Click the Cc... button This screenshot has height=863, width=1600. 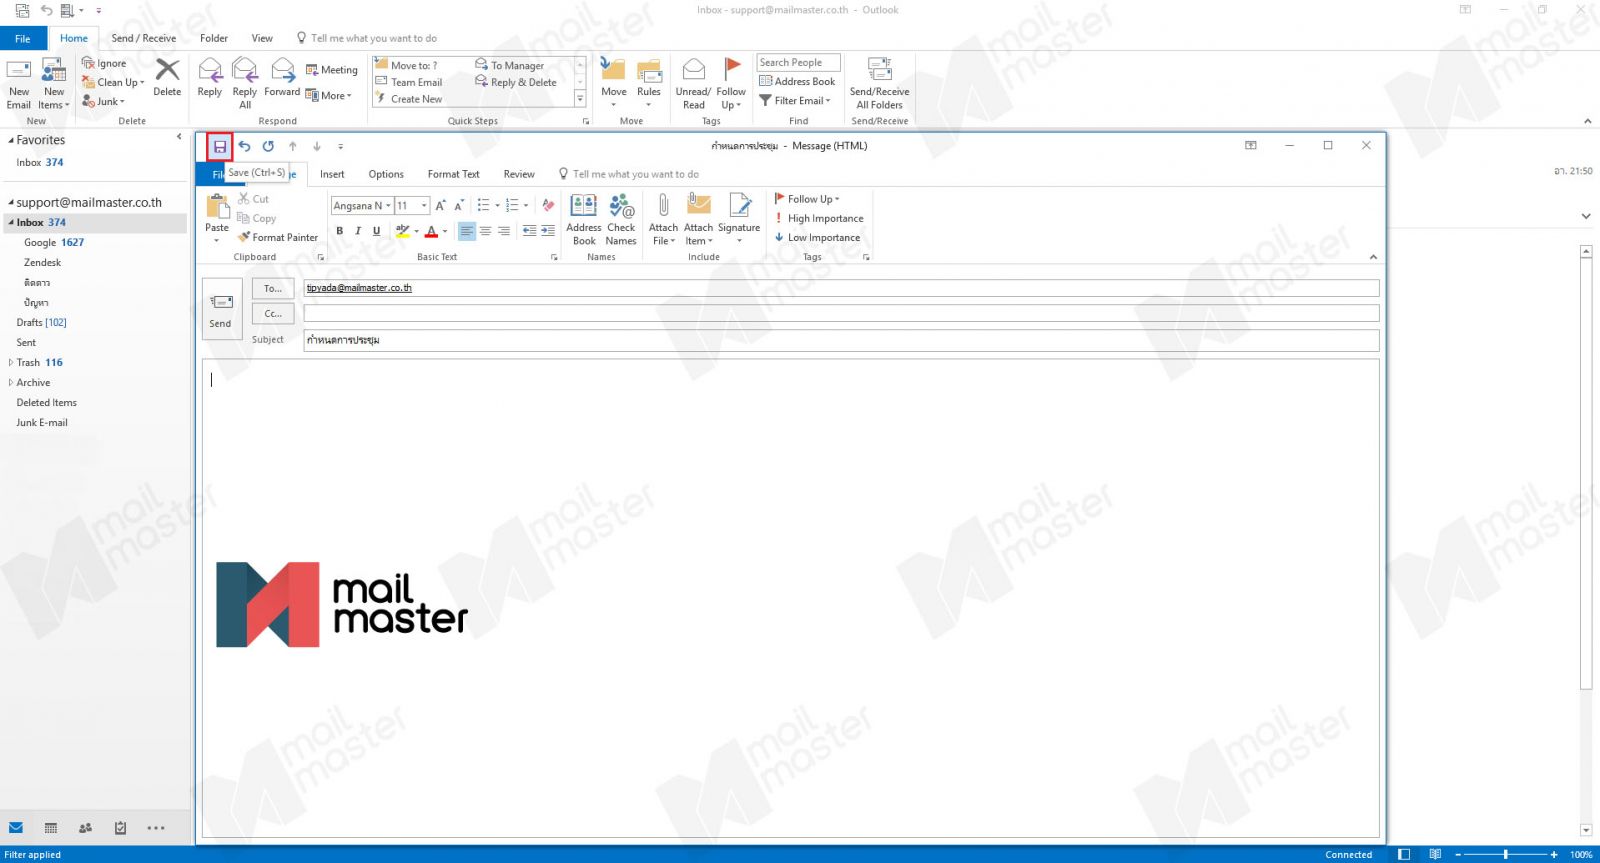tap(273, 313)
